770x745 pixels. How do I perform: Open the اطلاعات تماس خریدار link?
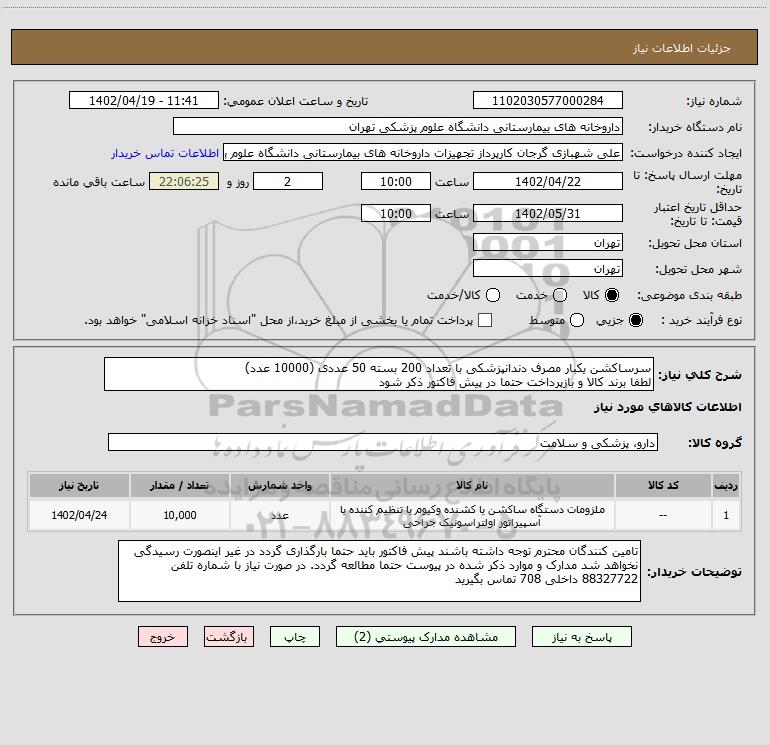[165, 153]
